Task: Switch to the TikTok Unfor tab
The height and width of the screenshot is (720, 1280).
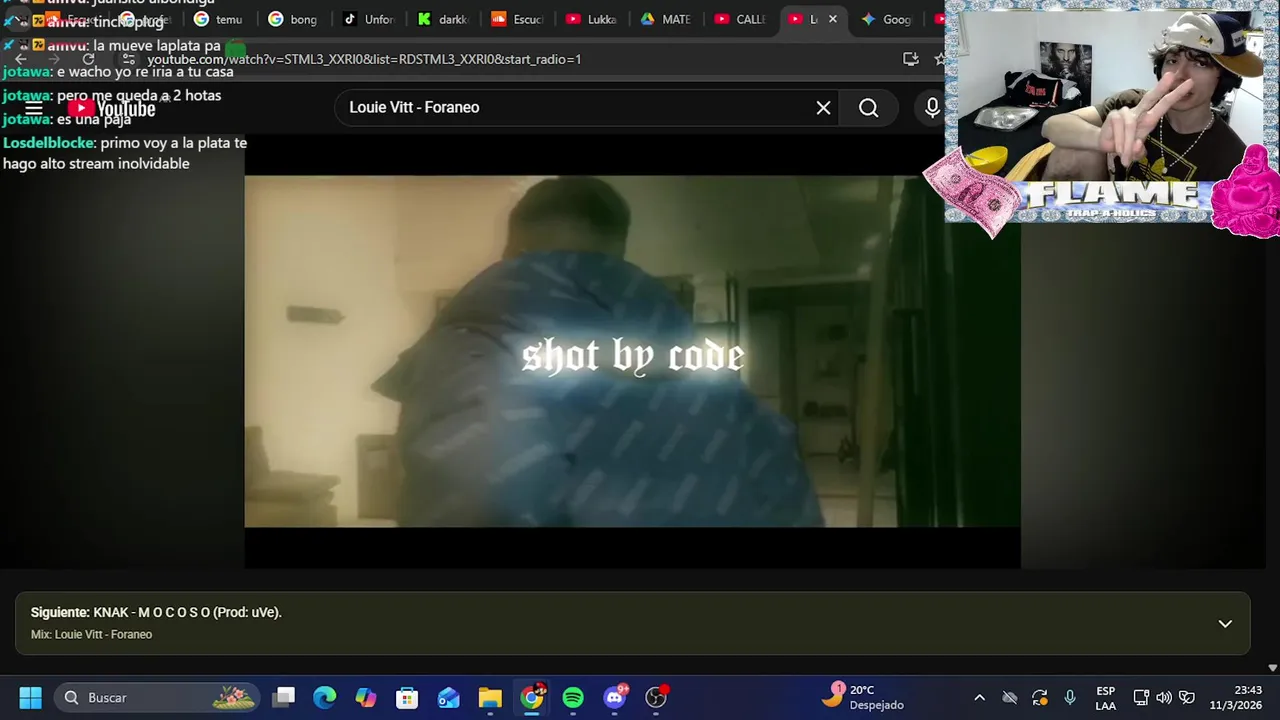Action: click(x=368, y=19)
